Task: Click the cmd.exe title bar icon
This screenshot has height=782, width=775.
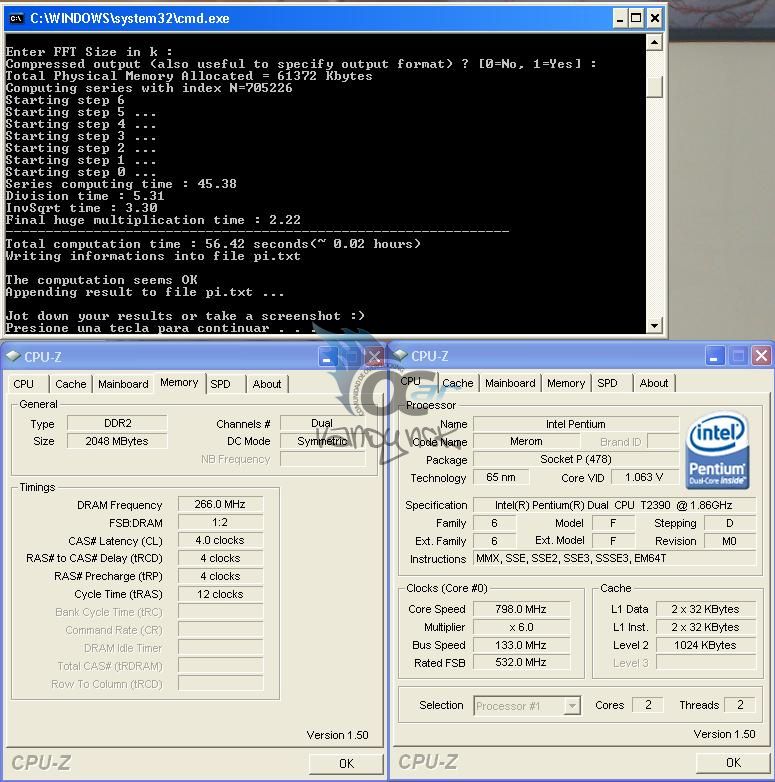Action: pos(16,18)
